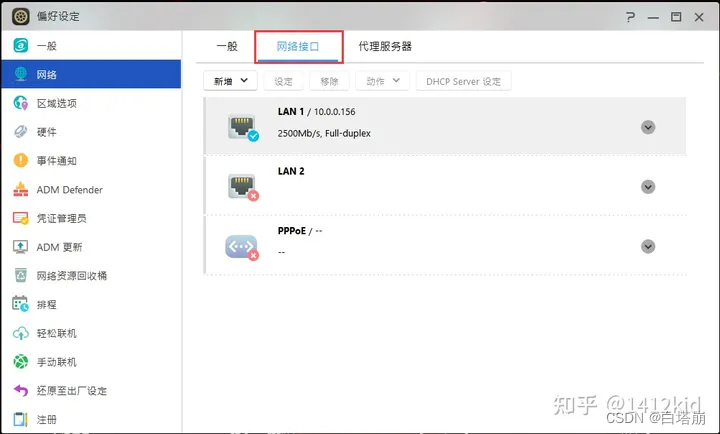Click the PPPoE connection icon
720x434 pixels.
(242, 247)
